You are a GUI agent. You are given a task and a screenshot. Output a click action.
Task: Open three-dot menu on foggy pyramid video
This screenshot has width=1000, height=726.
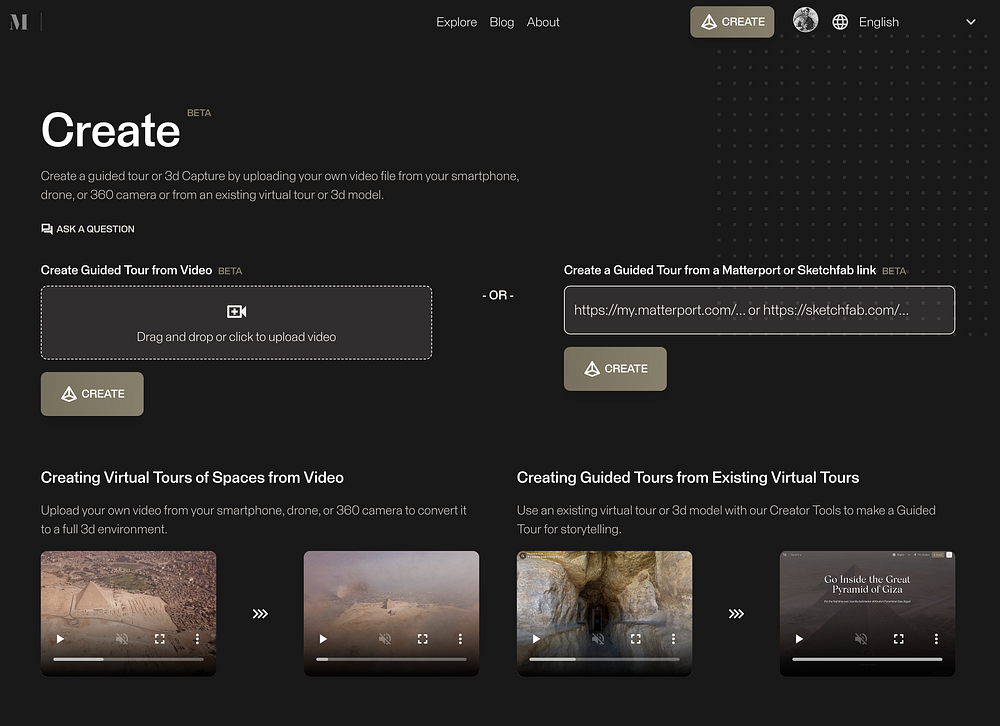pos(460,639)
